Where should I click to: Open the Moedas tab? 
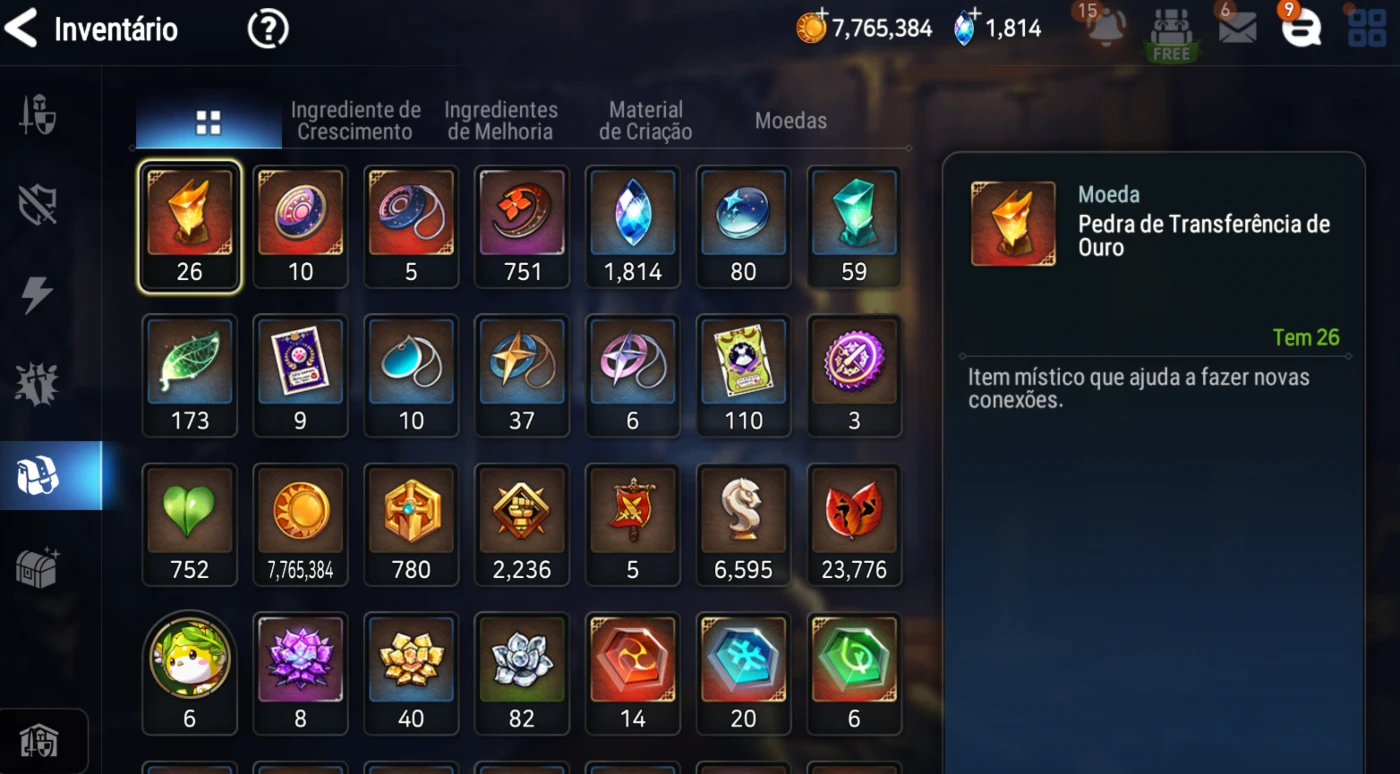(x=791, y=121)
